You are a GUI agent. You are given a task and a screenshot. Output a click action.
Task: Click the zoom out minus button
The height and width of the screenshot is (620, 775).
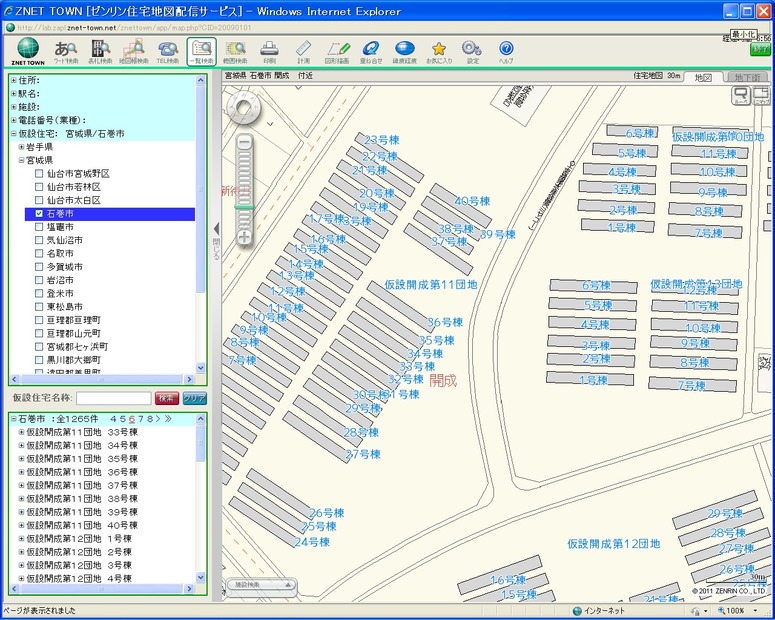pyautogui.click(x=244, y=143)
